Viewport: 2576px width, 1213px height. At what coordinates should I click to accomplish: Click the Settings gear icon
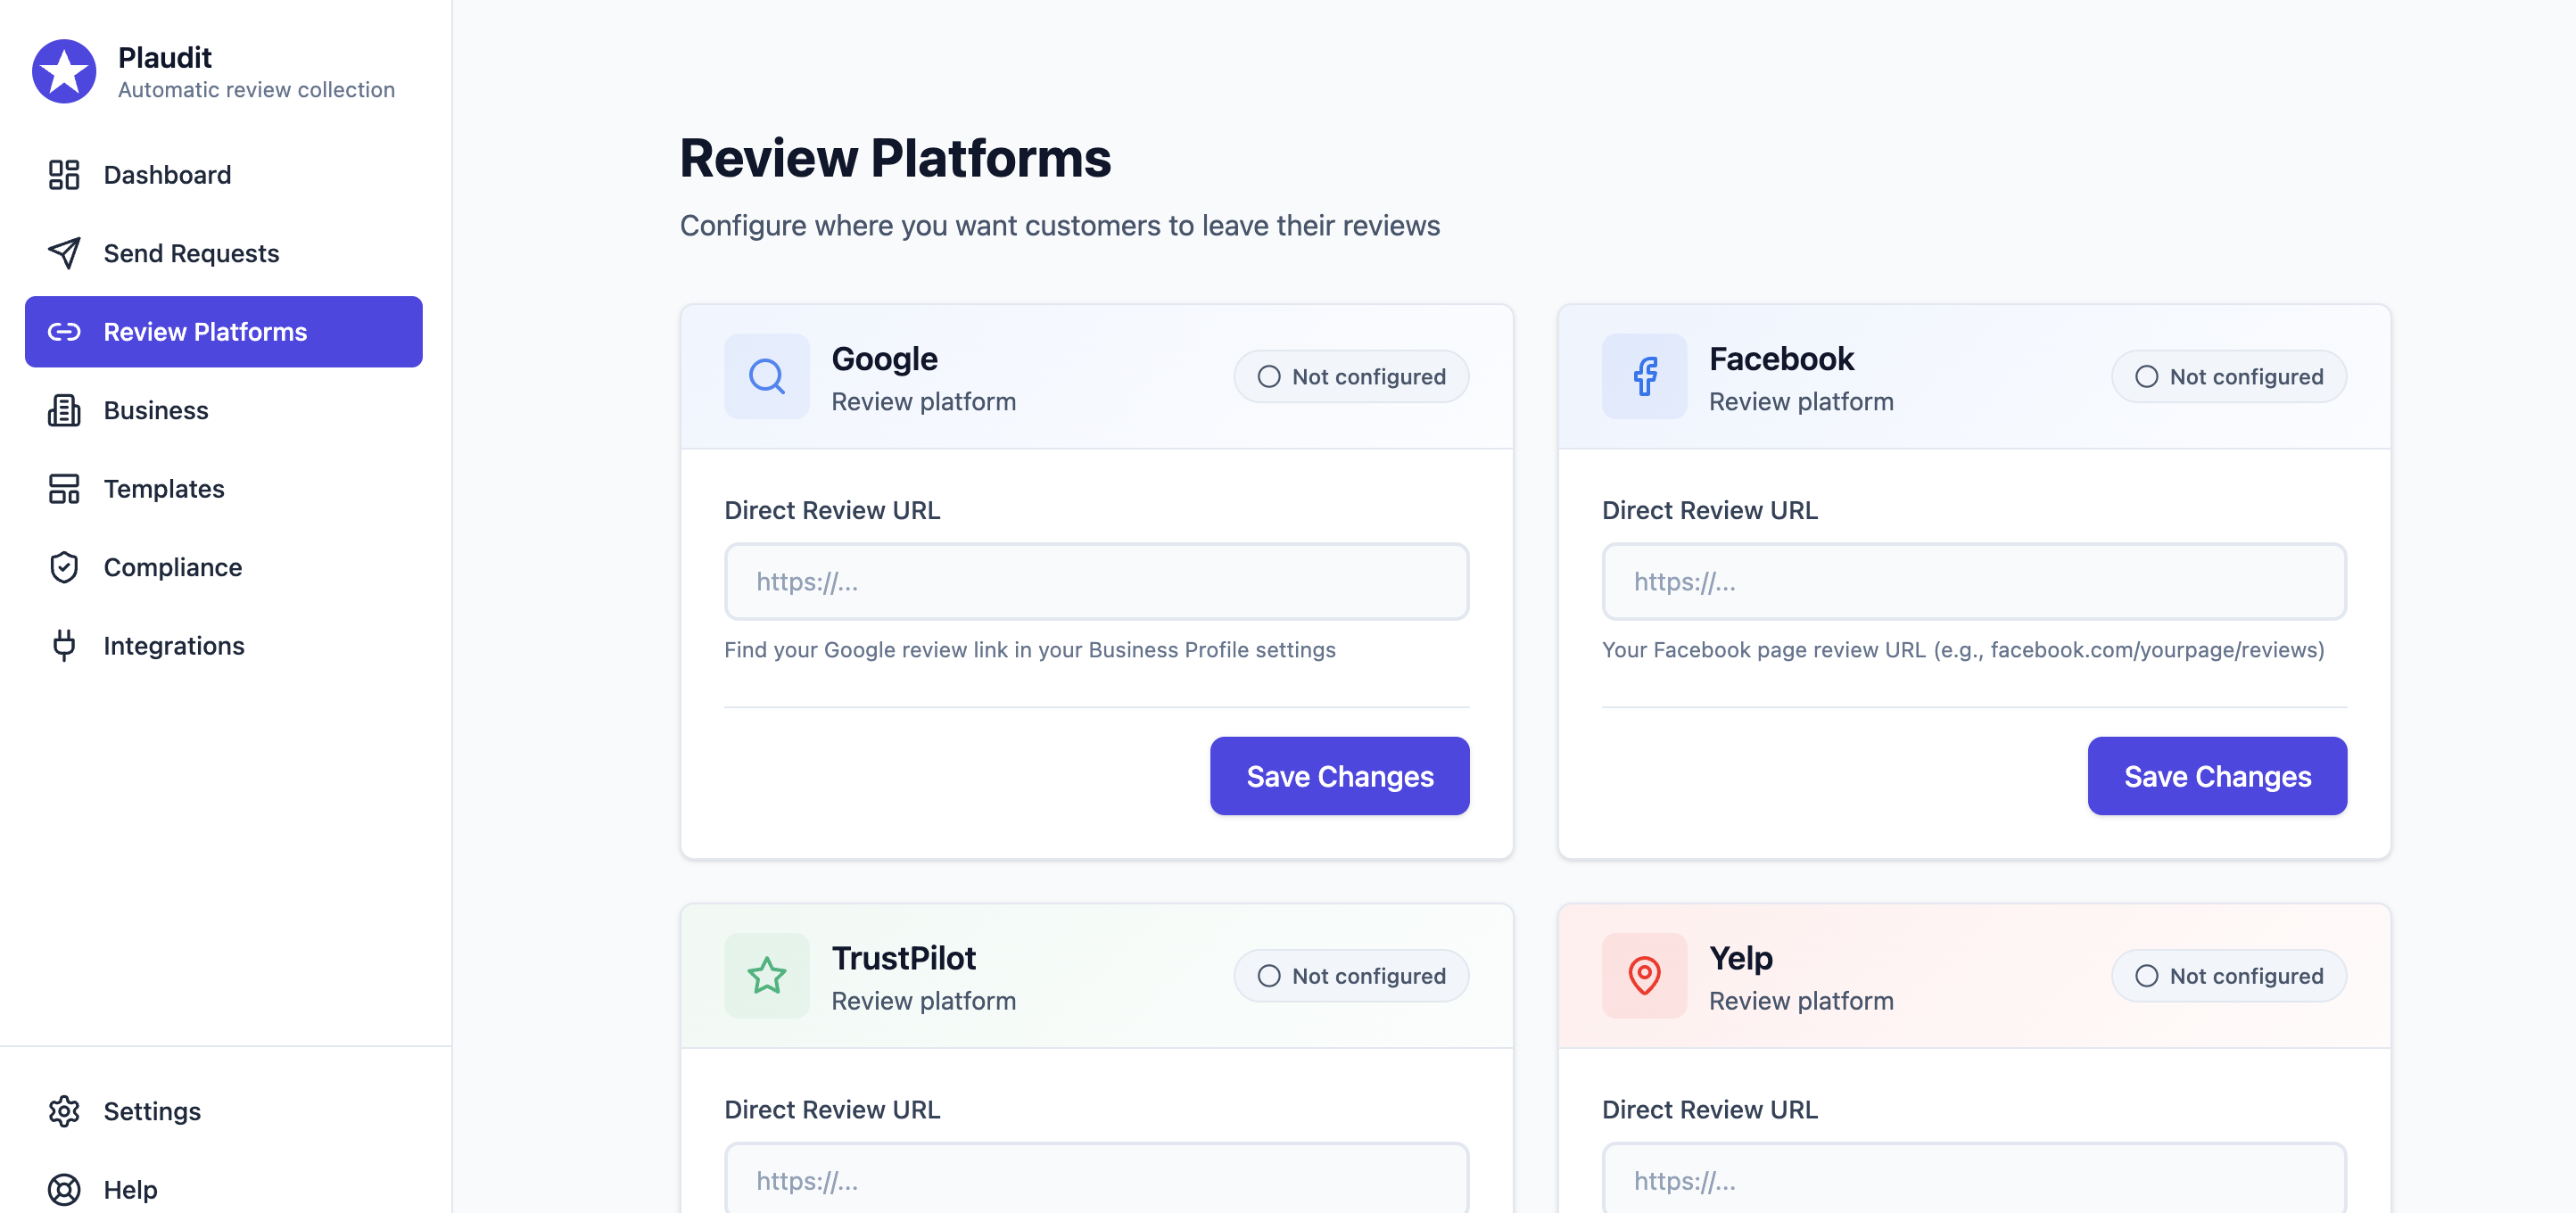pyautogui.click(x=64, y=1111)
